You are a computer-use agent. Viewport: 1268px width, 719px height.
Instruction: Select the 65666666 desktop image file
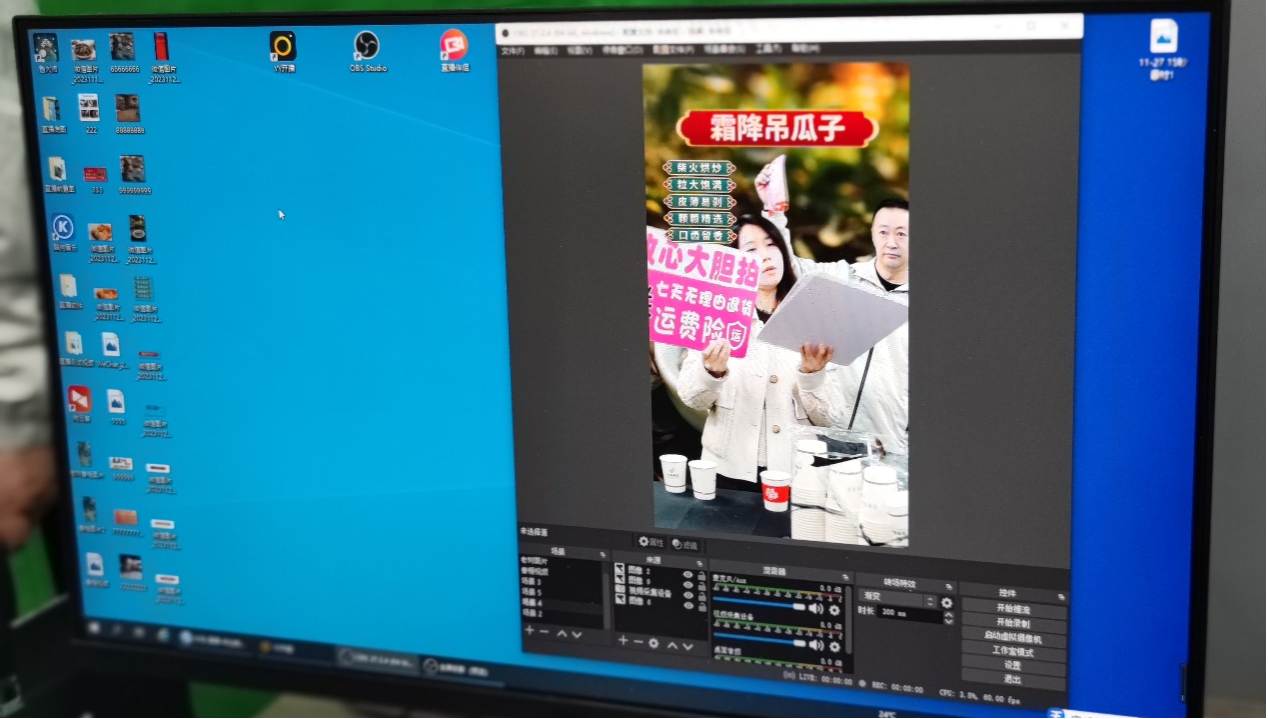tap(122, 53)
